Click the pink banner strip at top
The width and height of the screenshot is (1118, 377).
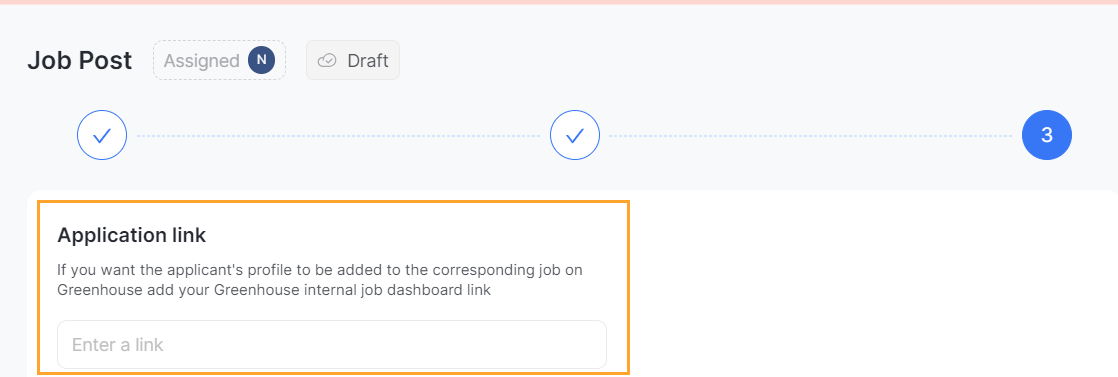click(x=559, y=2)
